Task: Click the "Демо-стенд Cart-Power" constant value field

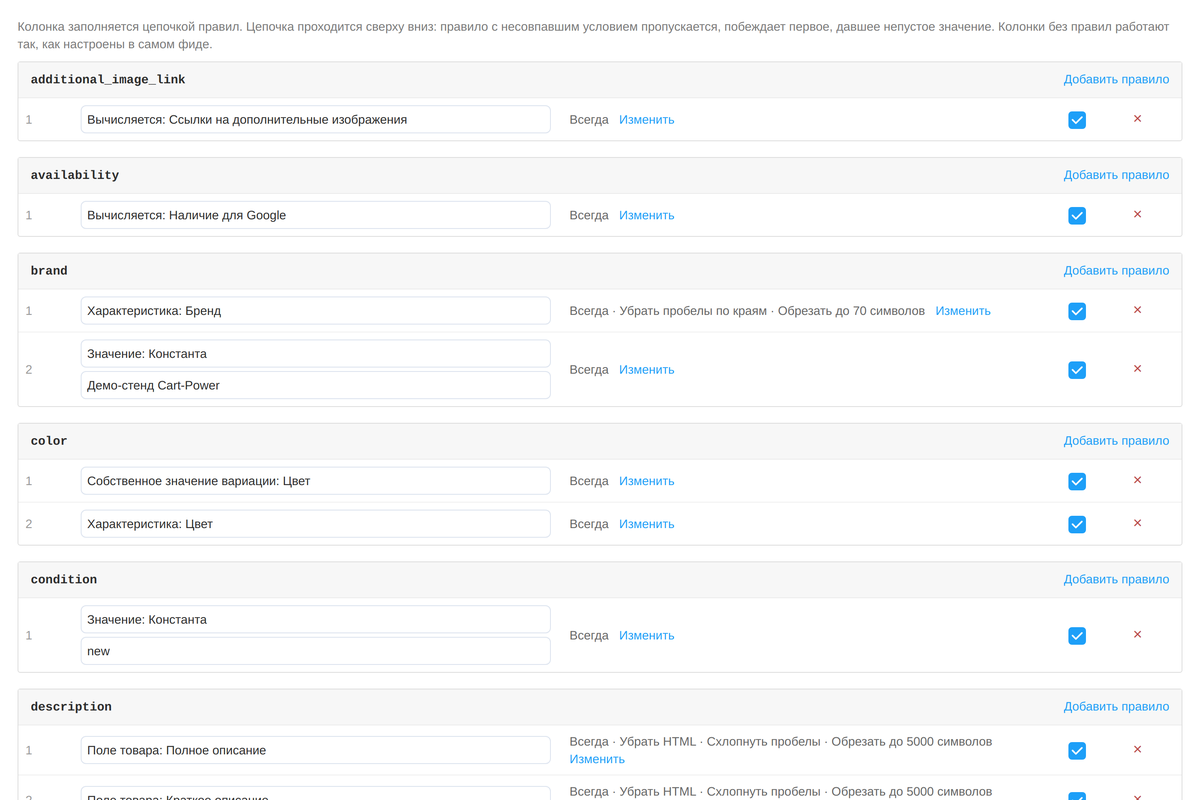Action: [316, 385]
